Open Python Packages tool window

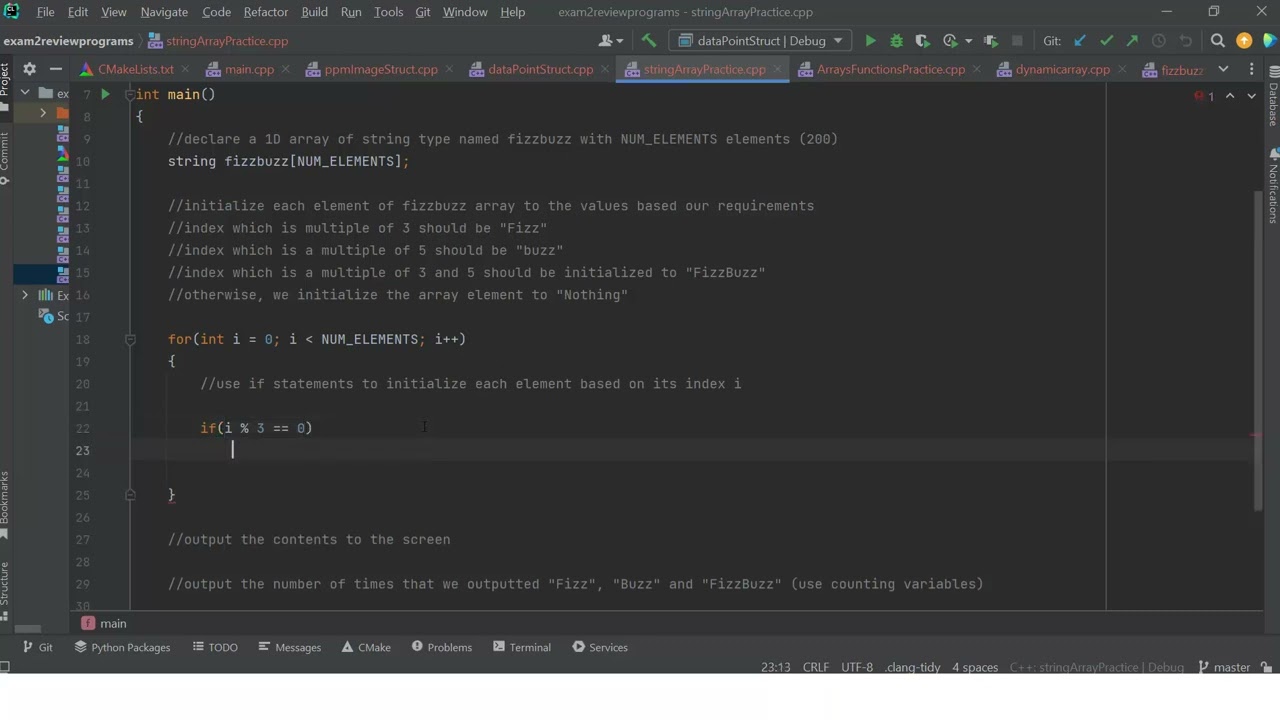pos(122,647)
